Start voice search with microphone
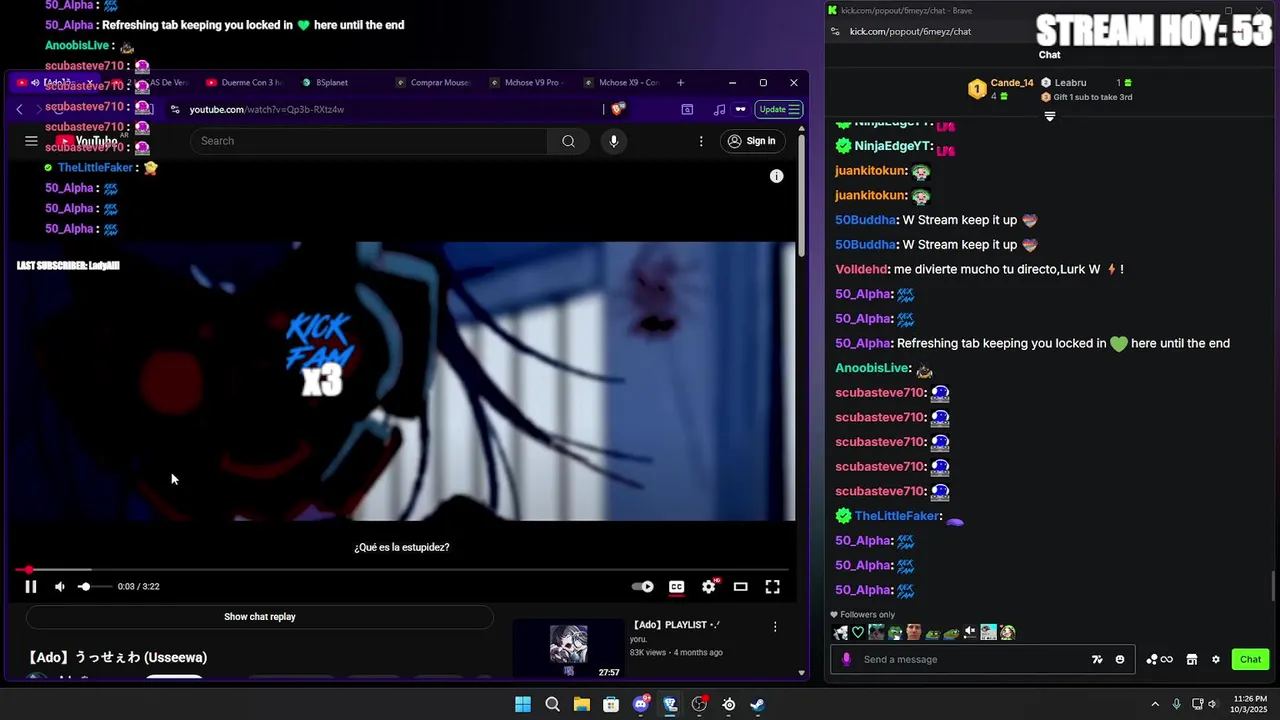The image size is (1280, 720). 614,141
